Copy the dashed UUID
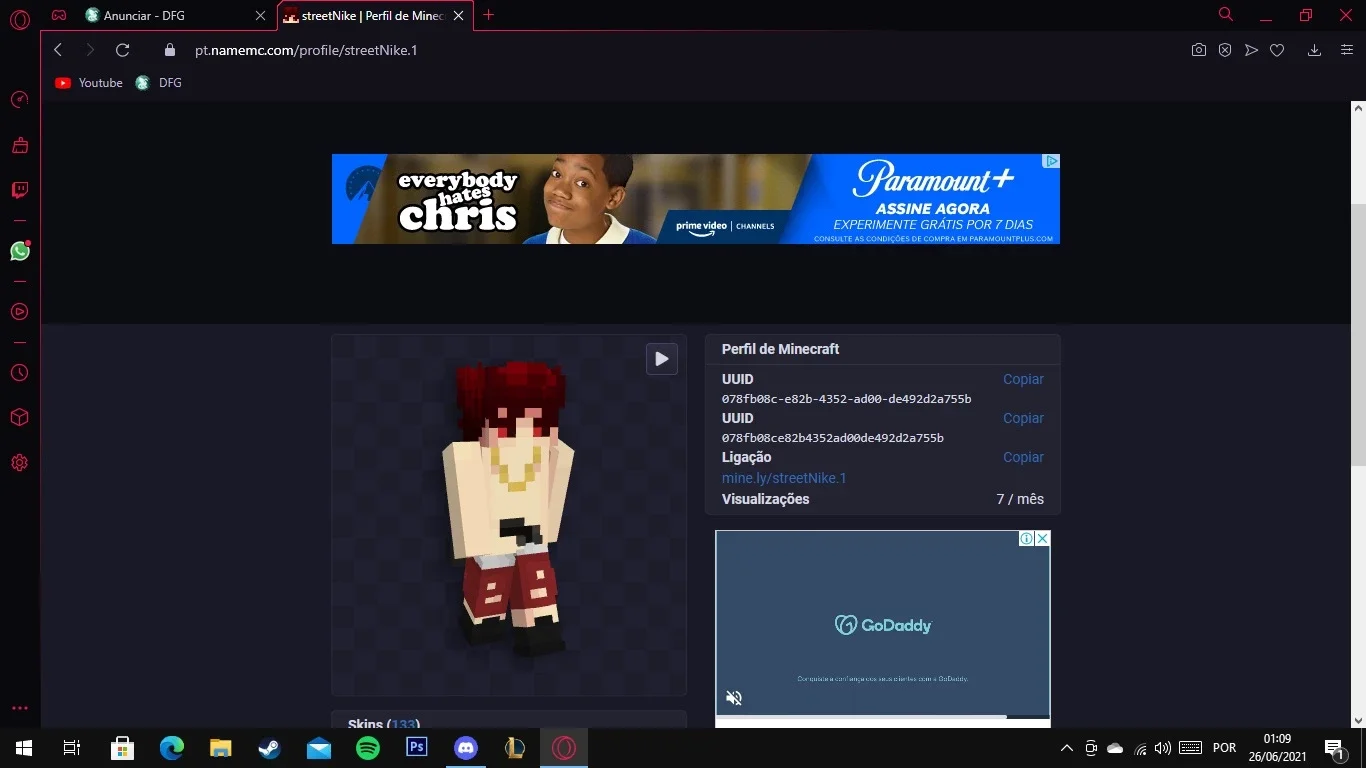 click(1023, 379)
